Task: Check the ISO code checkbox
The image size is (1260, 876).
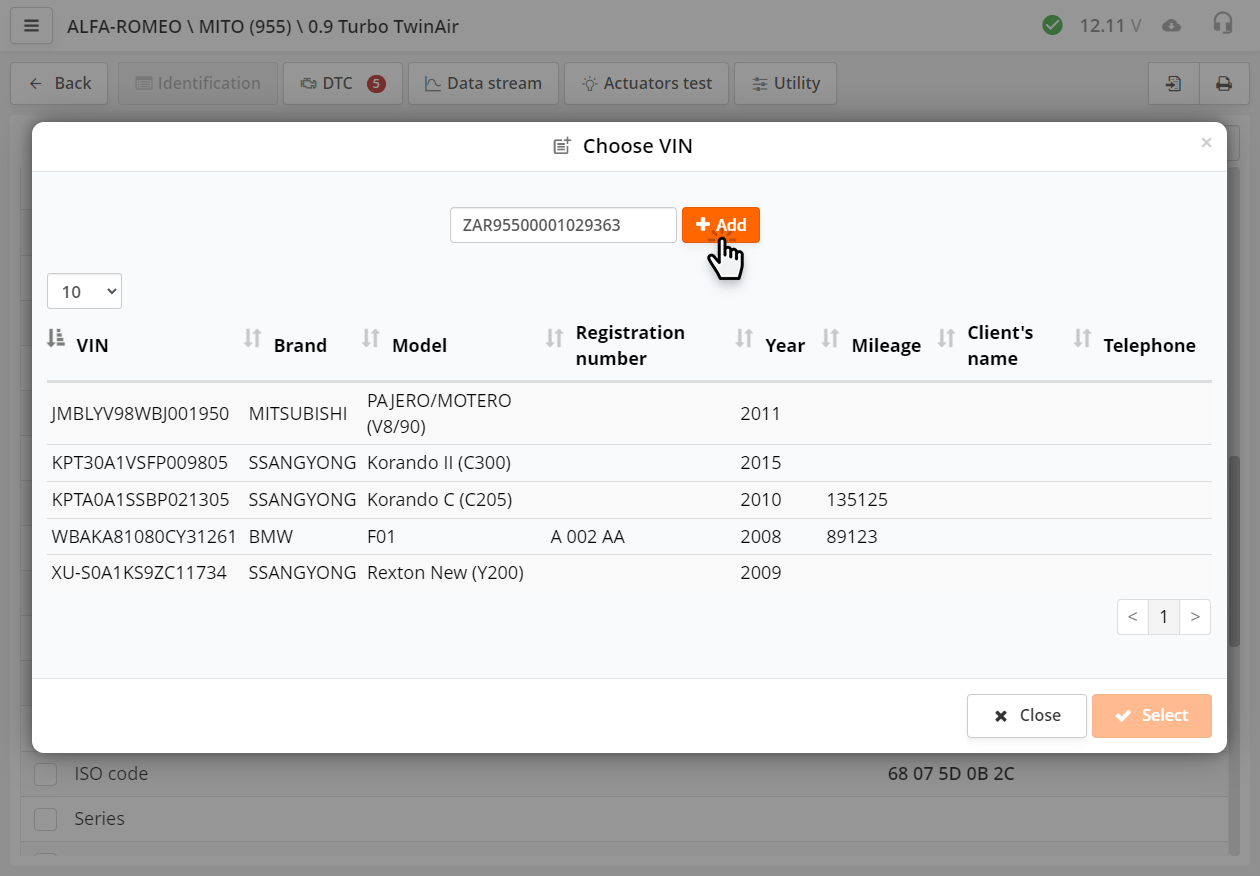Action: tap(45, 773)
